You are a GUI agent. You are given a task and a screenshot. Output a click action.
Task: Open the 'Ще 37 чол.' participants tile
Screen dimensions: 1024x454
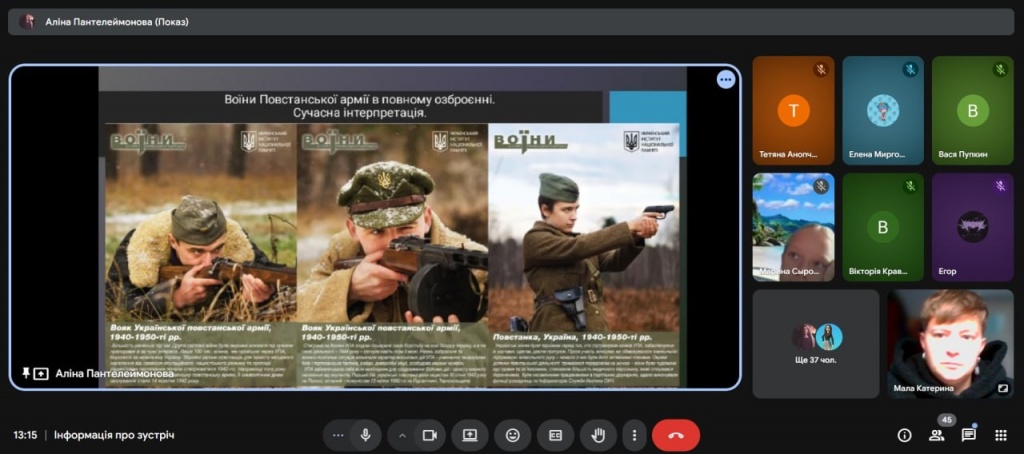click(815, 344)
